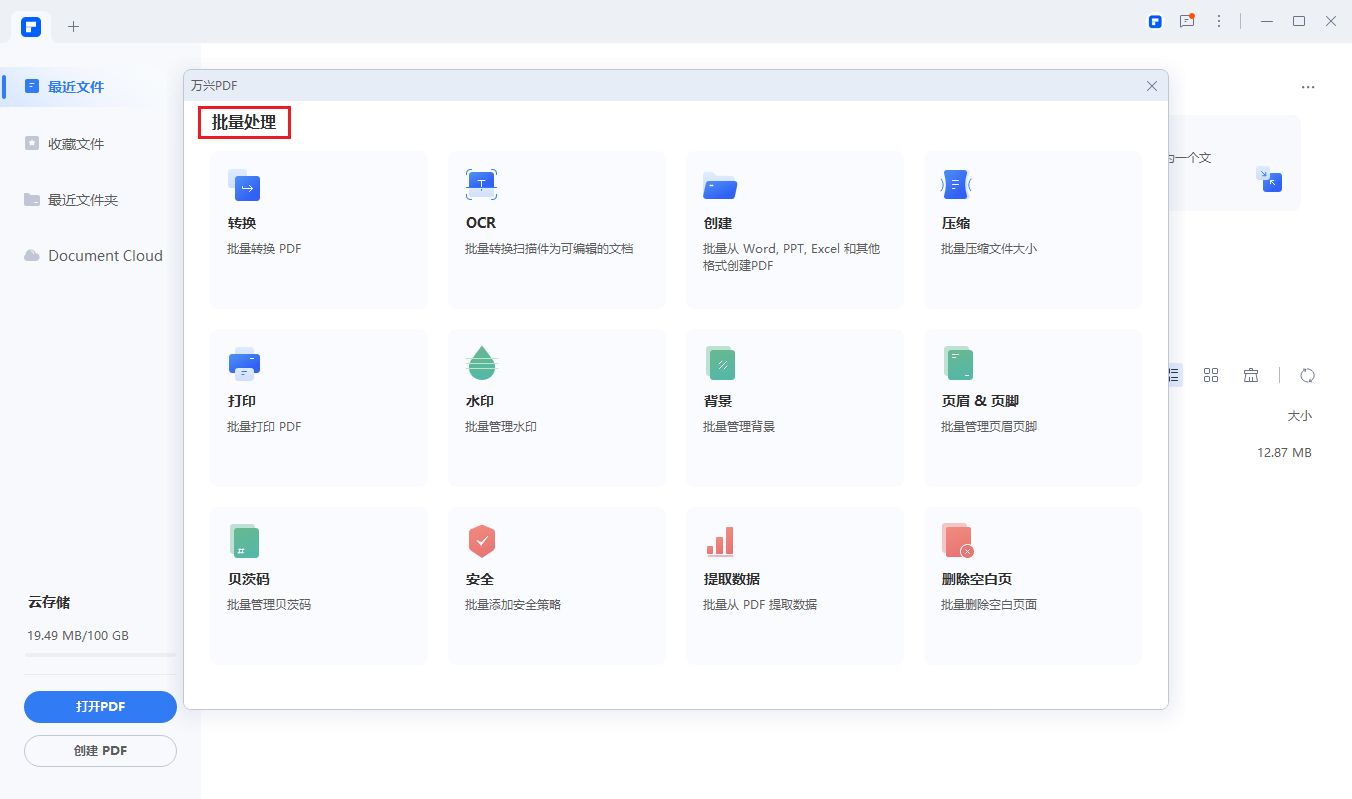The height and width of the screenshot is (799, 1352).
Task: Open the 水印 watermark manager
Action: coord(557,408)
